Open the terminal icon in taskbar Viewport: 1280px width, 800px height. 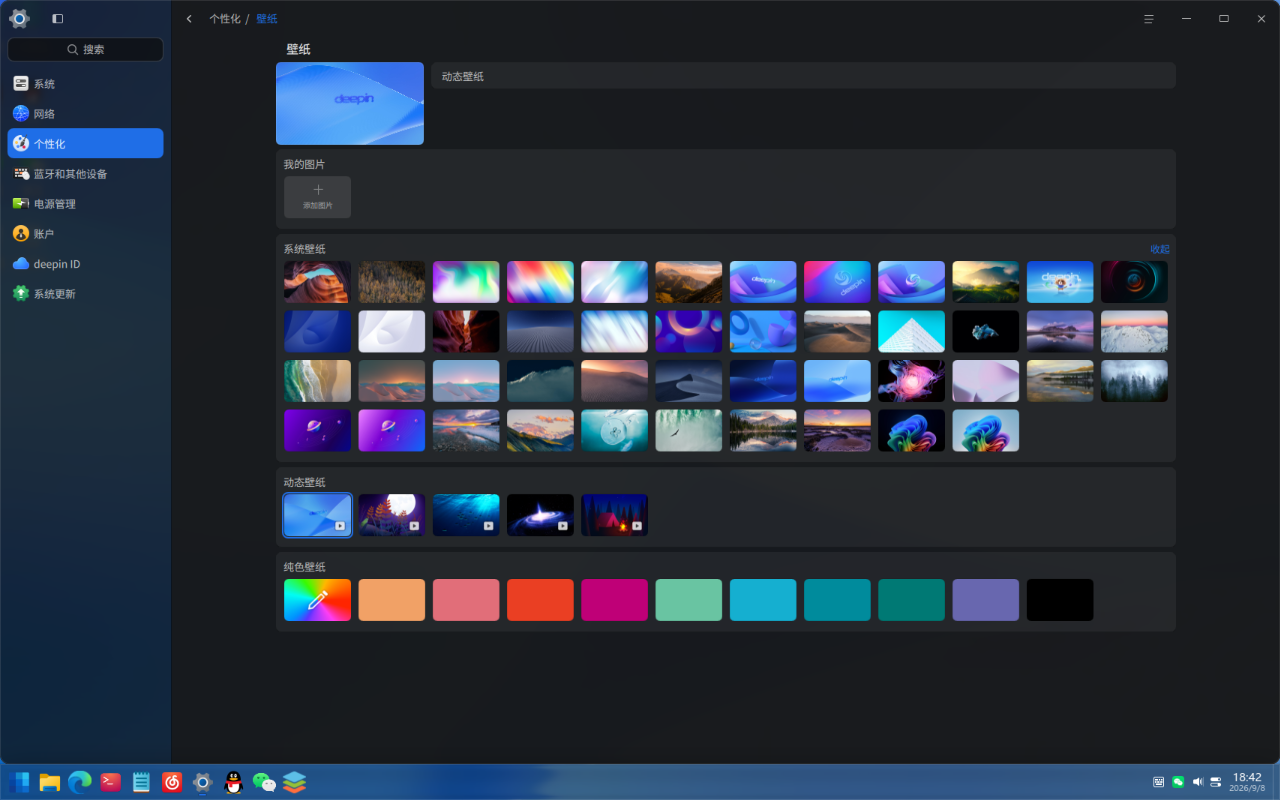(111, 782)
